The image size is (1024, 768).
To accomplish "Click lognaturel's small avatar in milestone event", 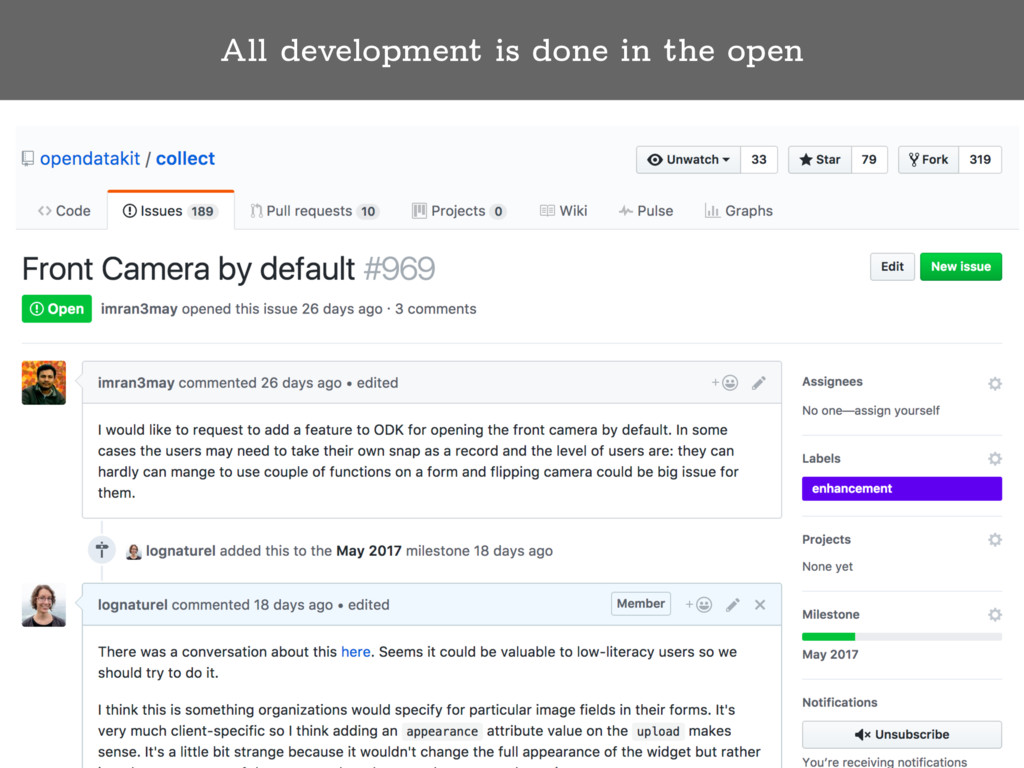I will coord(134,551).
